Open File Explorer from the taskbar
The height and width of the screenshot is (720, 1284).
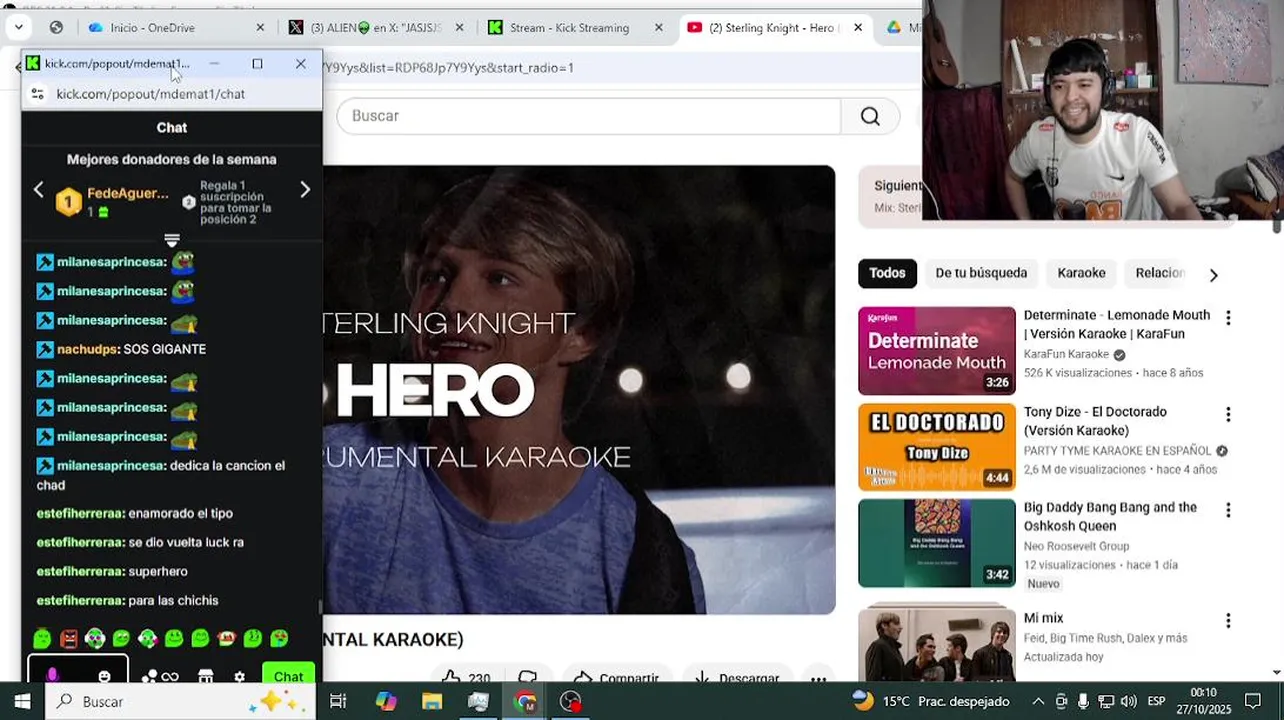(x=432, y=701)
